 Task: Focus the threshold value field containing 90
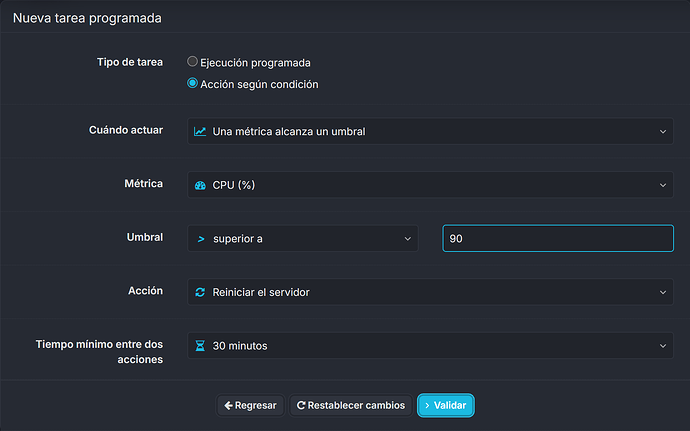(558, 239)
